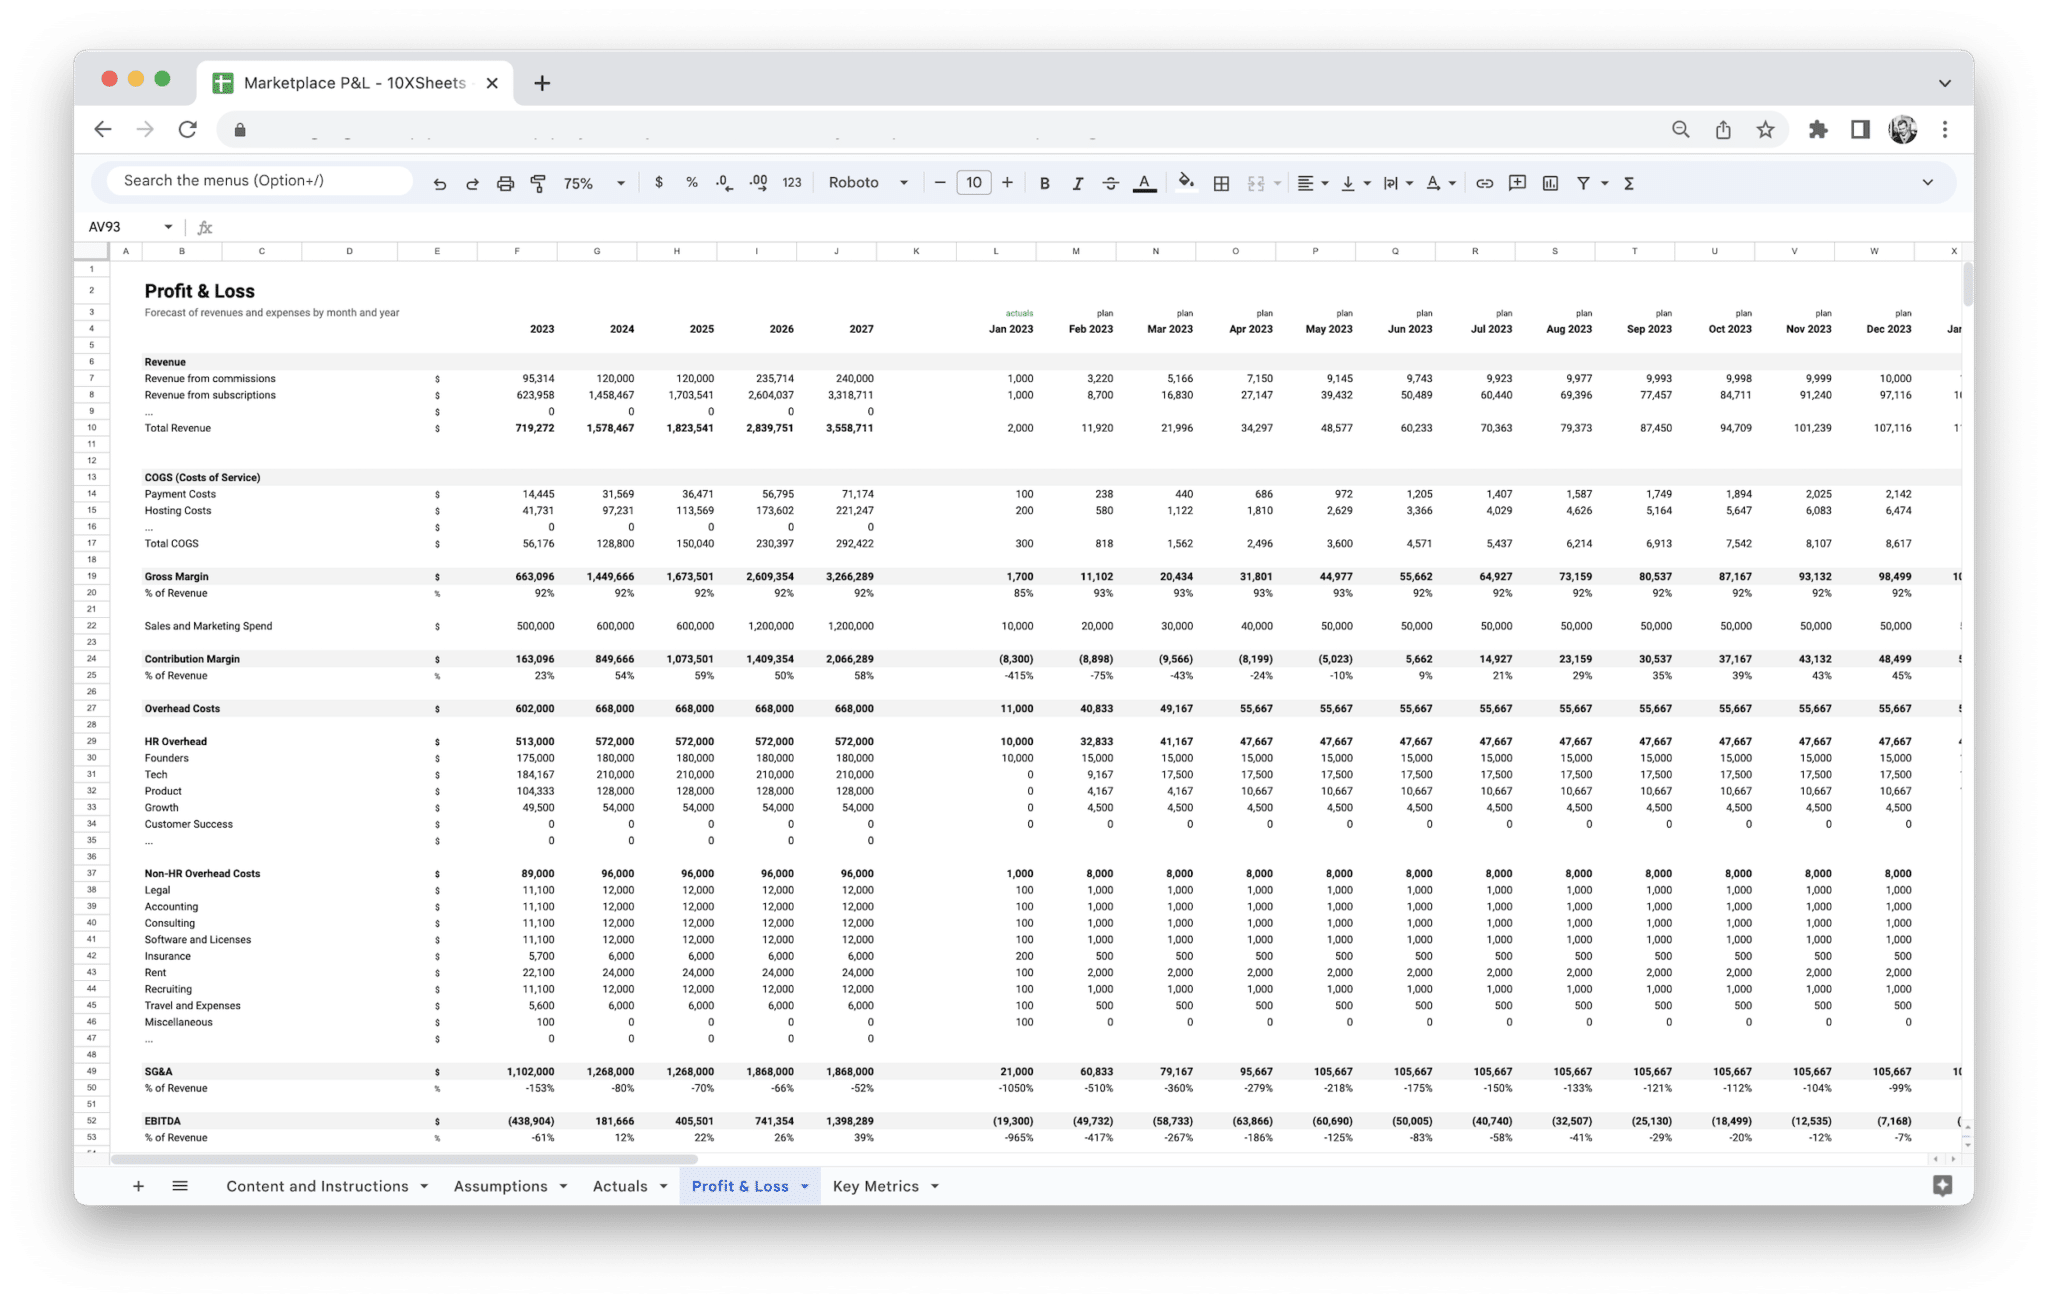Insert a chart
The height and width of the screenshot is (1303, 2048).
point(1550,183)
